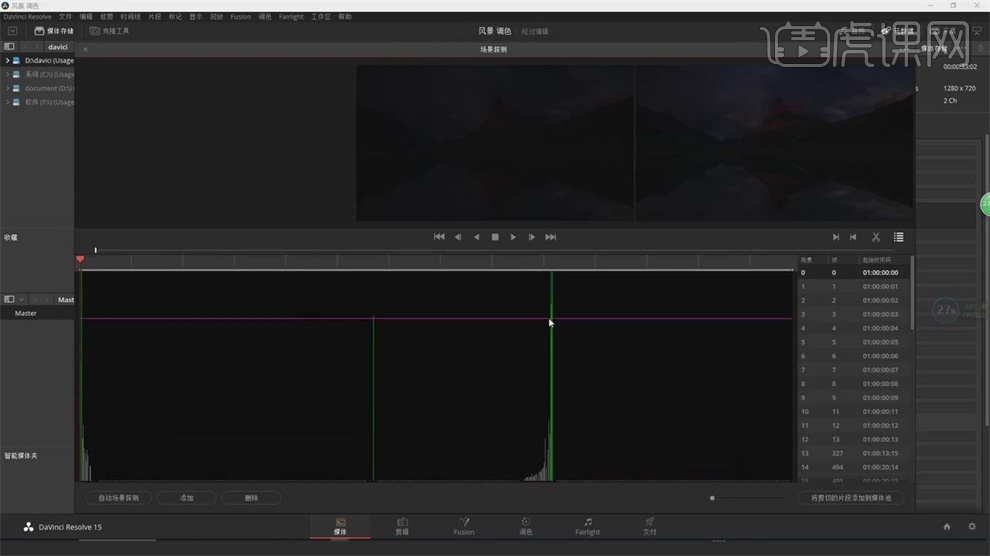Click the scene cut list scrollbar
The image size is (990, 556).
(912, 293)
